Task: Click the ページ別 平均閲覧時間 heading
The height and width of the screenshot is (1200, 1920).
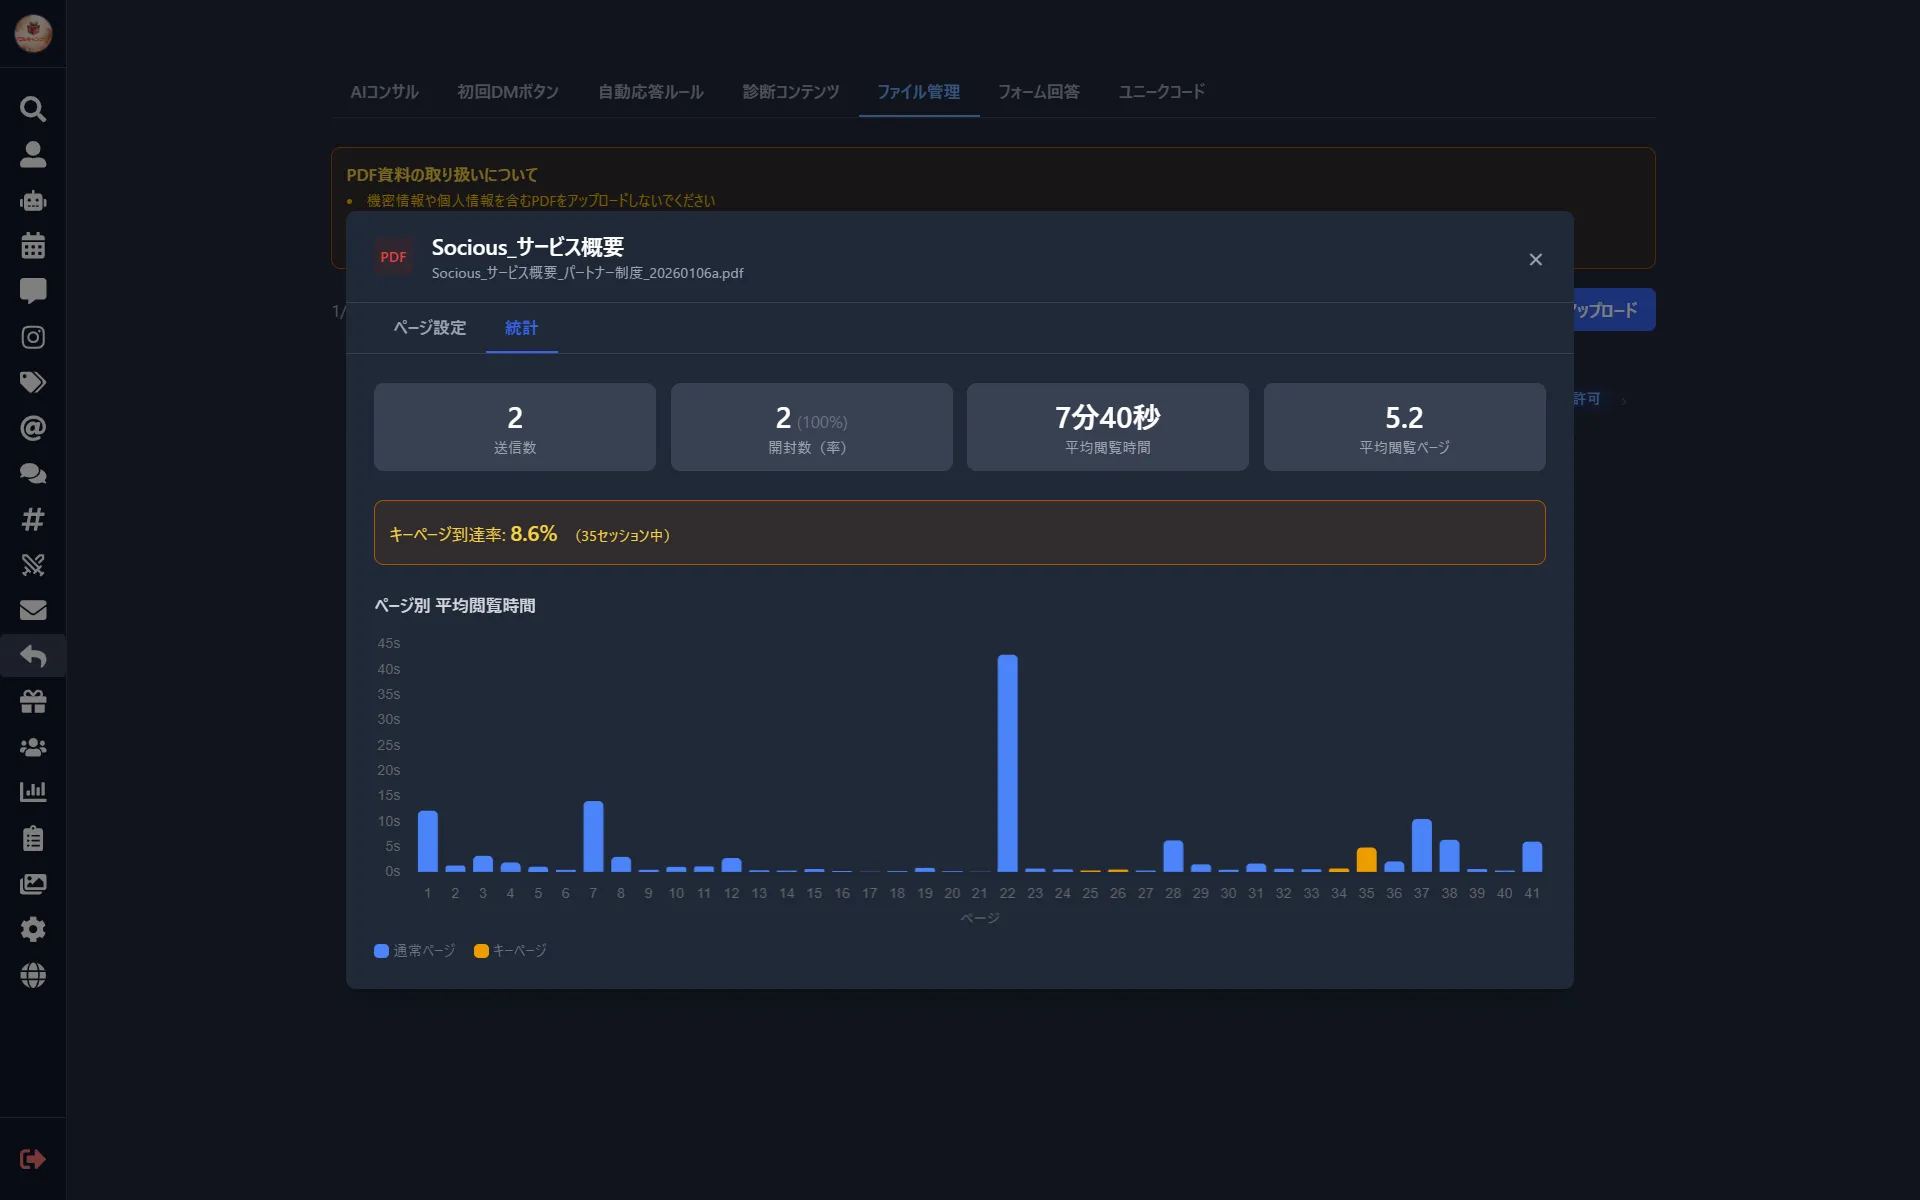Action: [x=455, y=606]
